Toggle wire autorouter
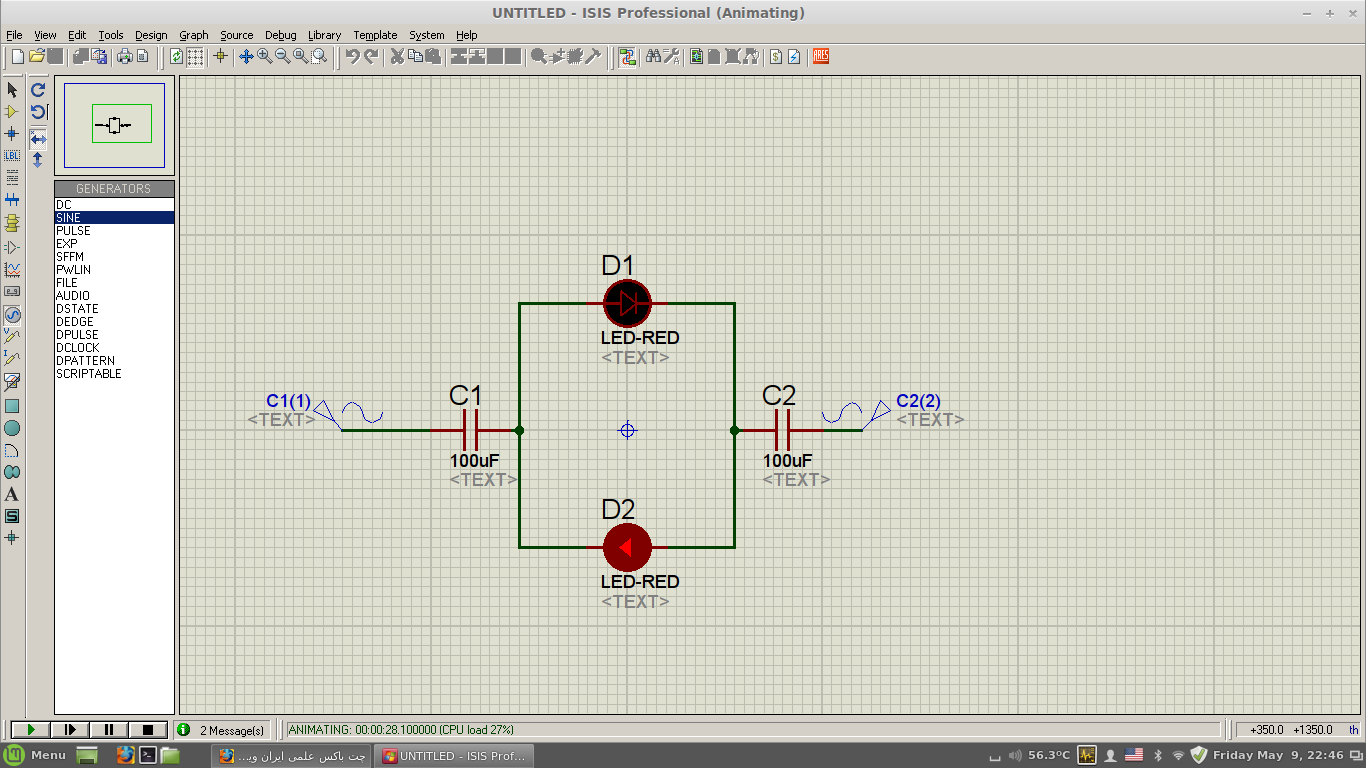The height and width of the screenshot is (768, 1366). tap(627, 56)
